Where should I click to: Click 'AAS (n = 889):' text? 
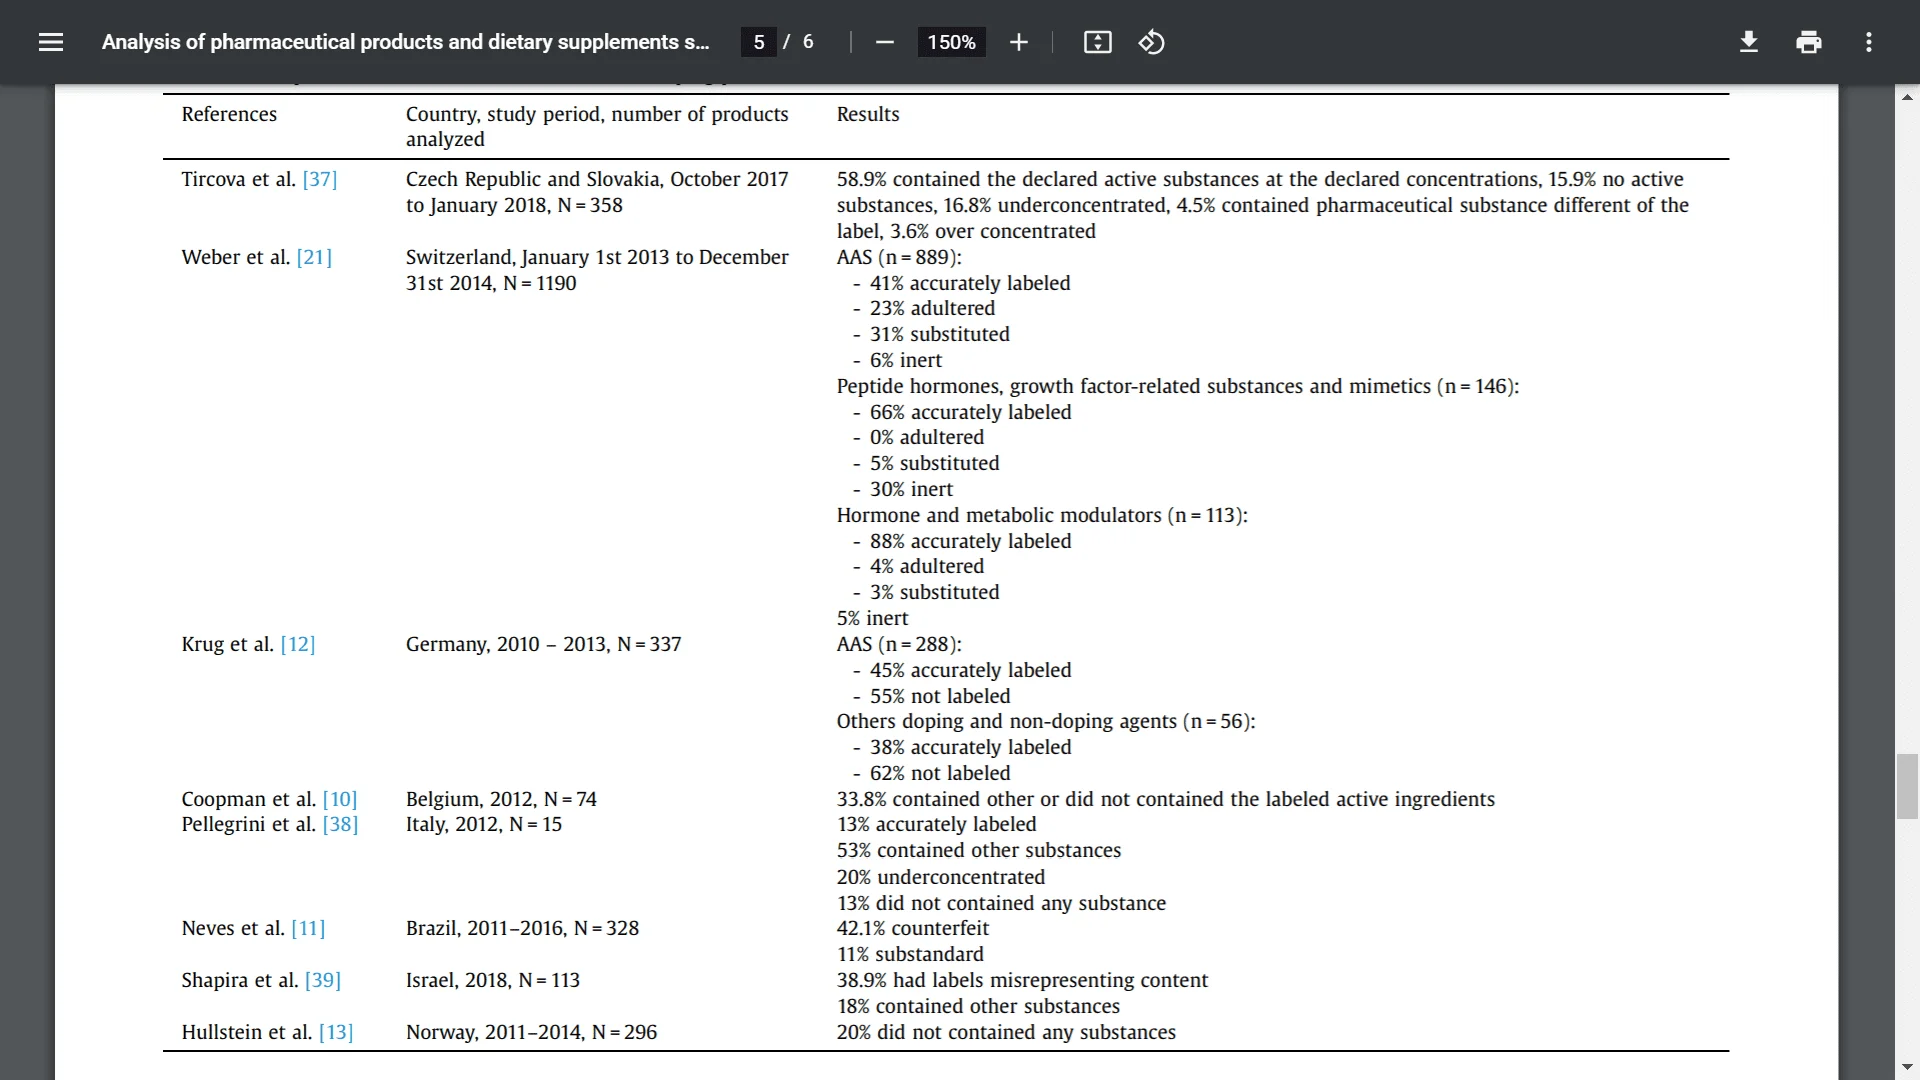click(x=899, y=257)
